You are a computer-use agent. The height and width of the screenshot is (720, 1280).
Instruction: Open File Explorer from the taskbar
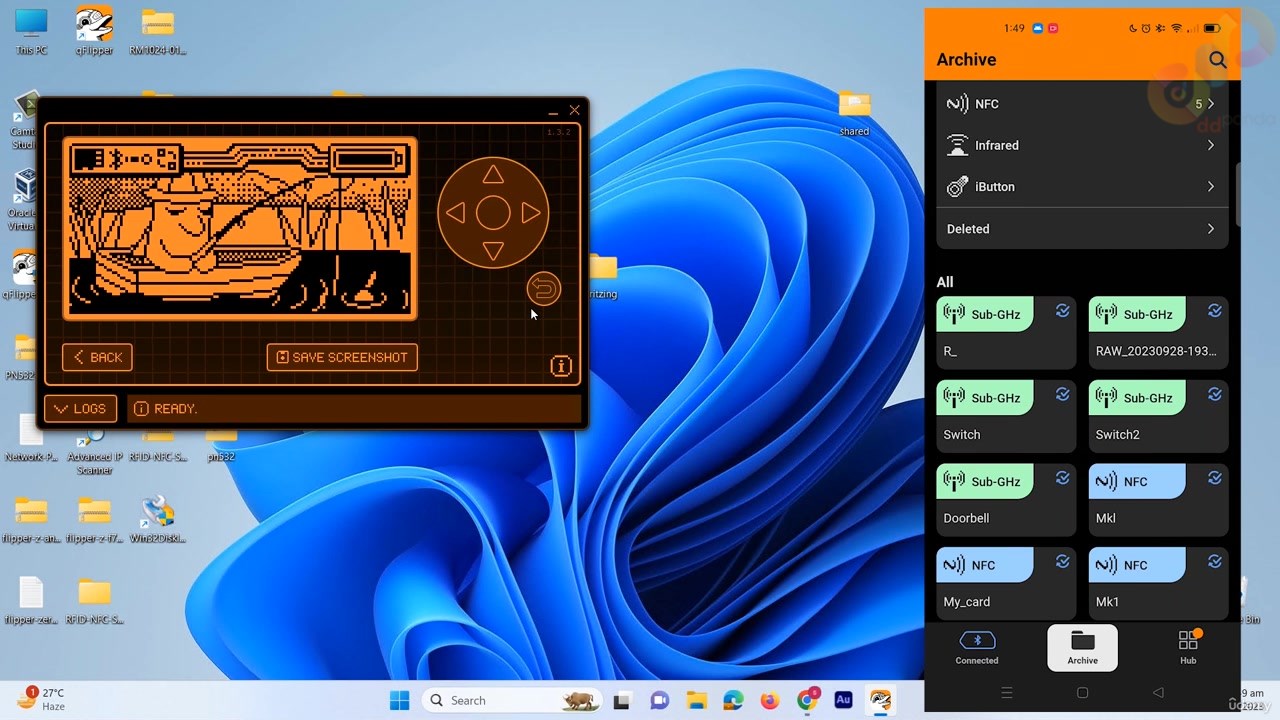pos(696,700)
